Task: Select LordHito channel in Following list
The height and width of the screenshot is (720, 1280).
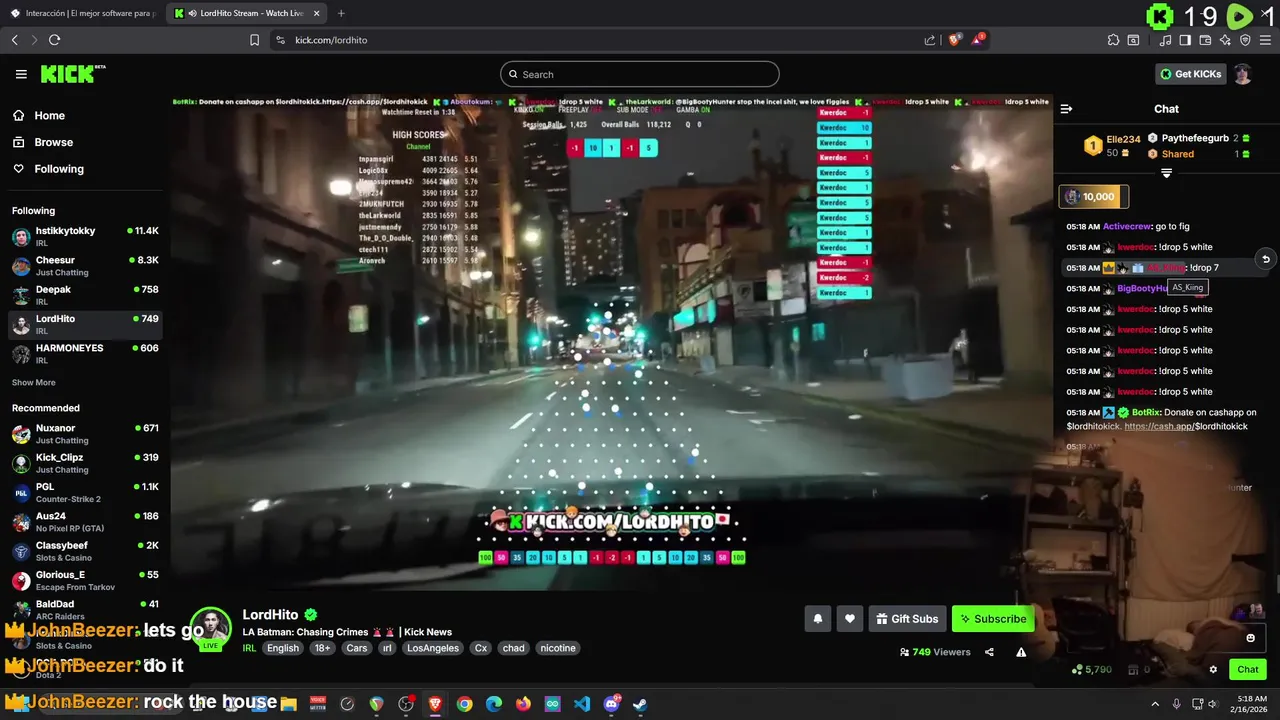Action: tap(85, 324)
